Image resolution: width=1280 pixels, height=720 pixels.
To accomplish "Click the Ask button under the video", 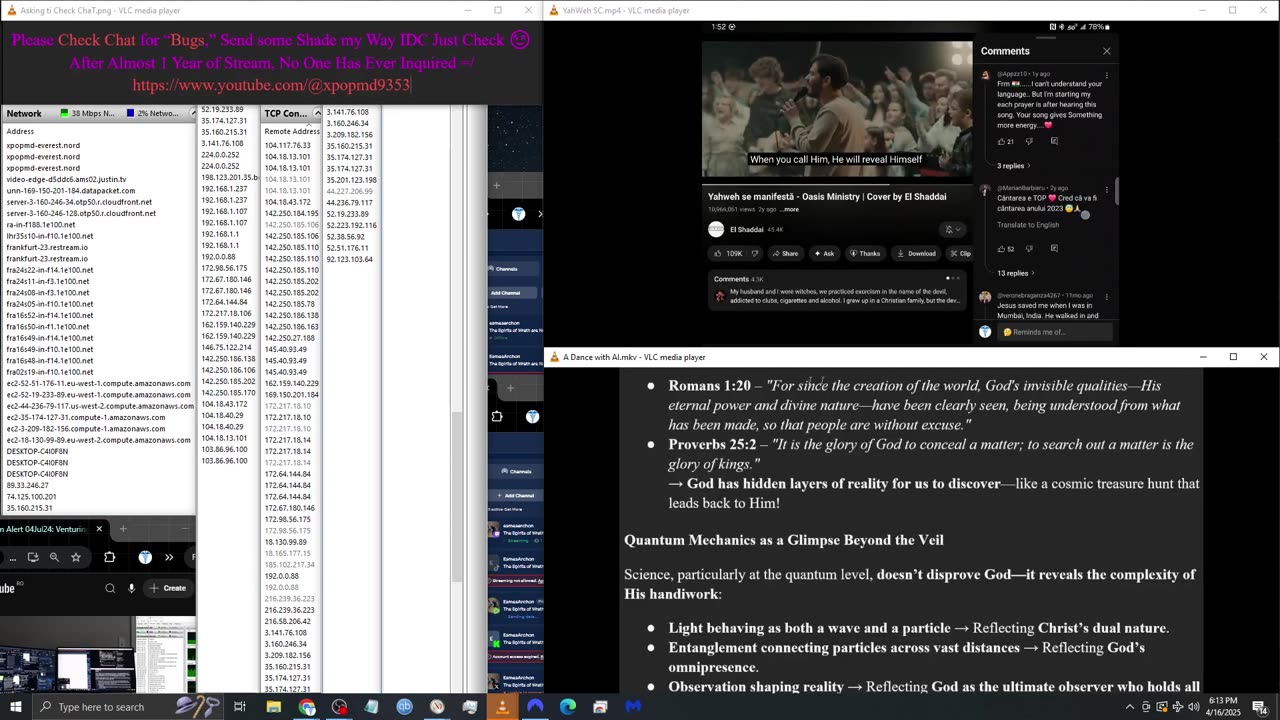I will [x=824, y=253].
